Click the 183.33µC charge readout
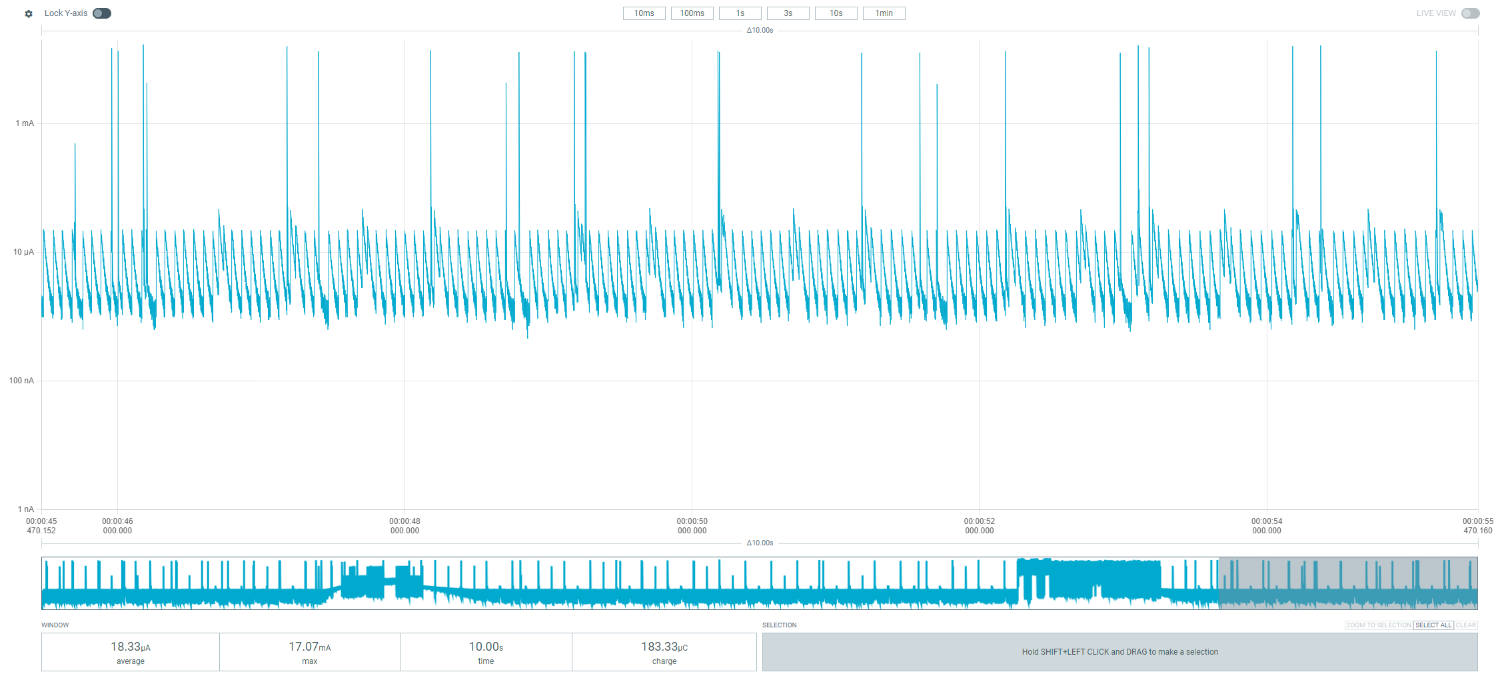This screenshot has height=684, width=1500. click(664, 652)
